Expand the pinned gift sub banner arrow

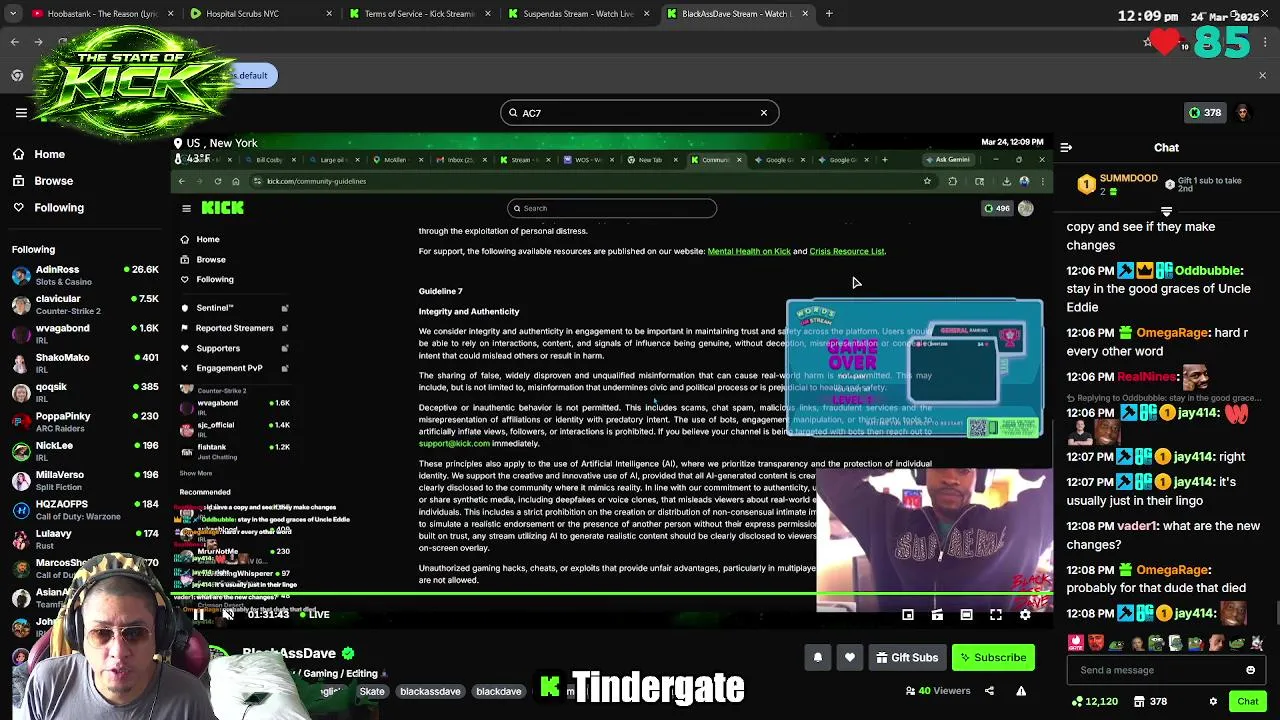click(x=1166, y=212)
